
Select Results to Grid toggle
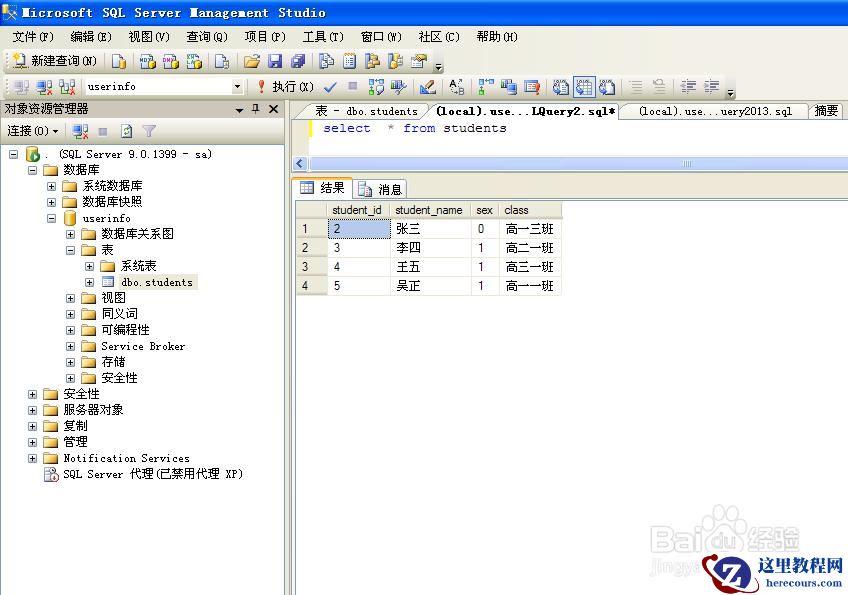[584, 87]
